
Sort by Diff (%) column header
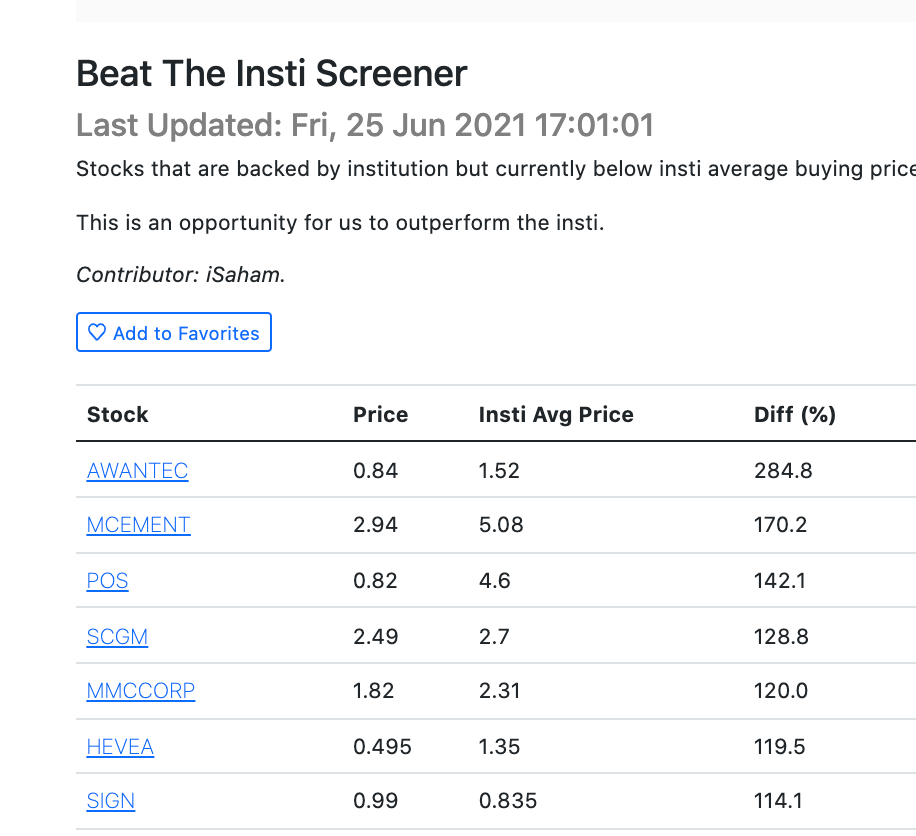pyautogui.click(x=794, y=415)
